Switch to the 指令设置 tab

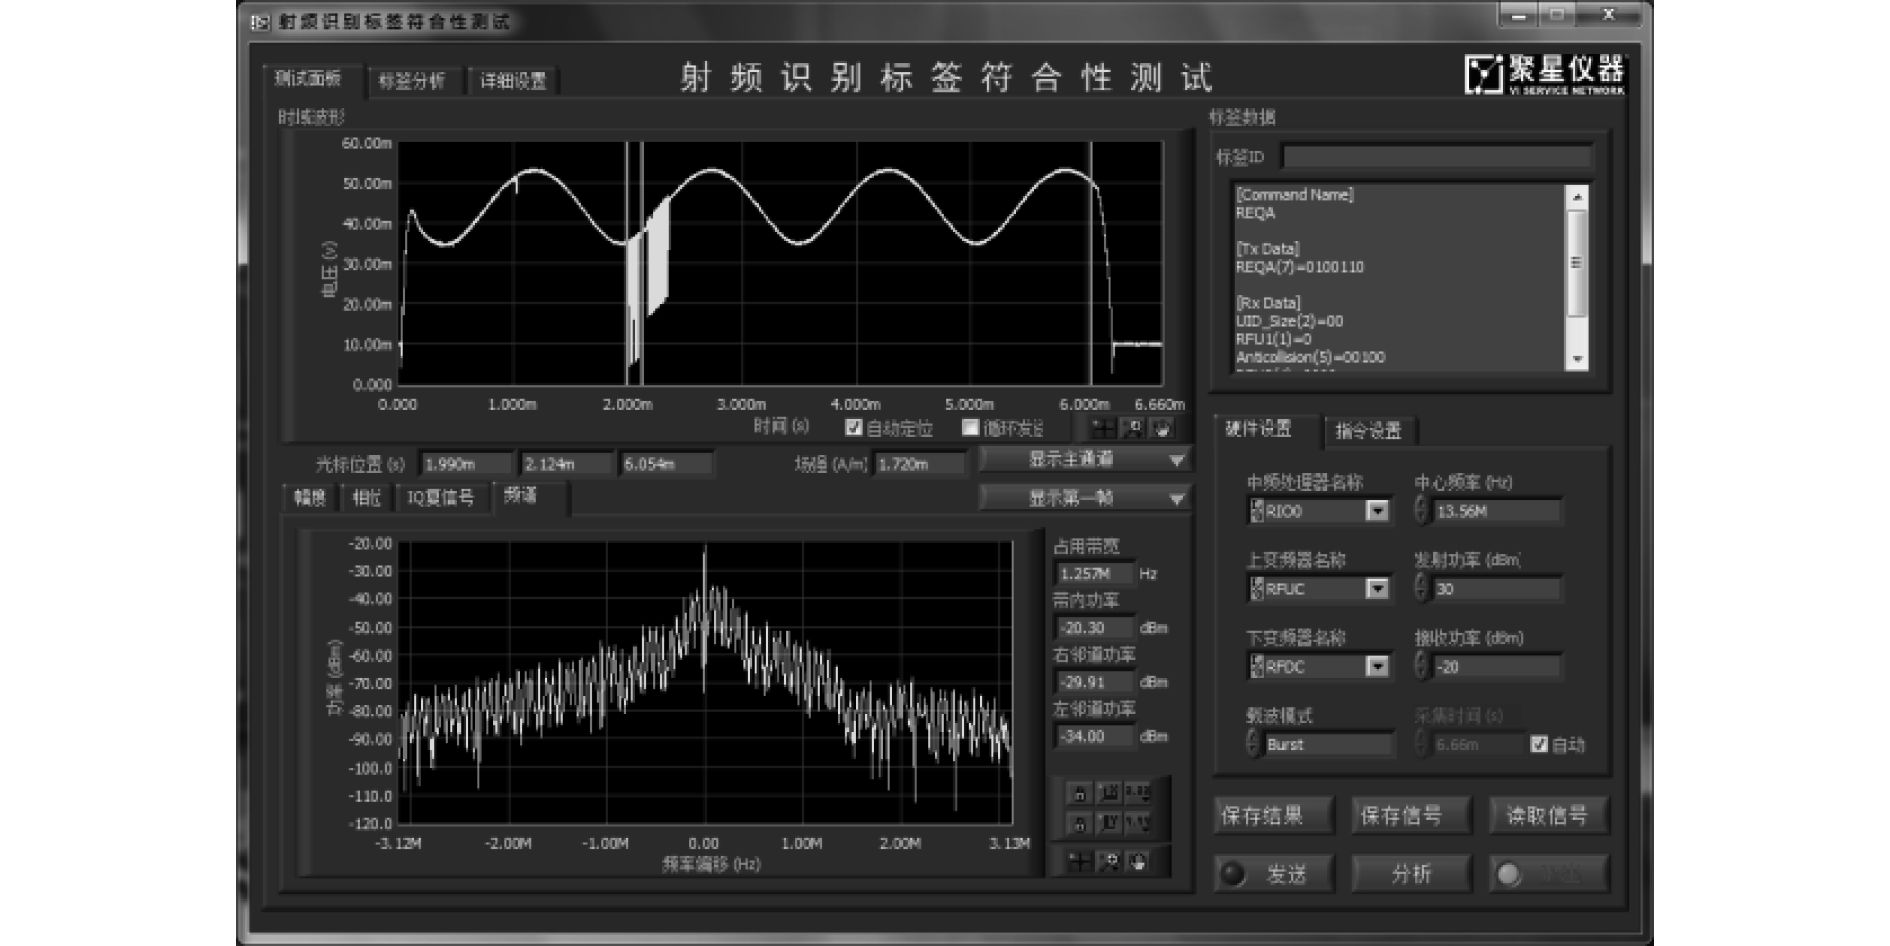click(x=1369, y=432)
